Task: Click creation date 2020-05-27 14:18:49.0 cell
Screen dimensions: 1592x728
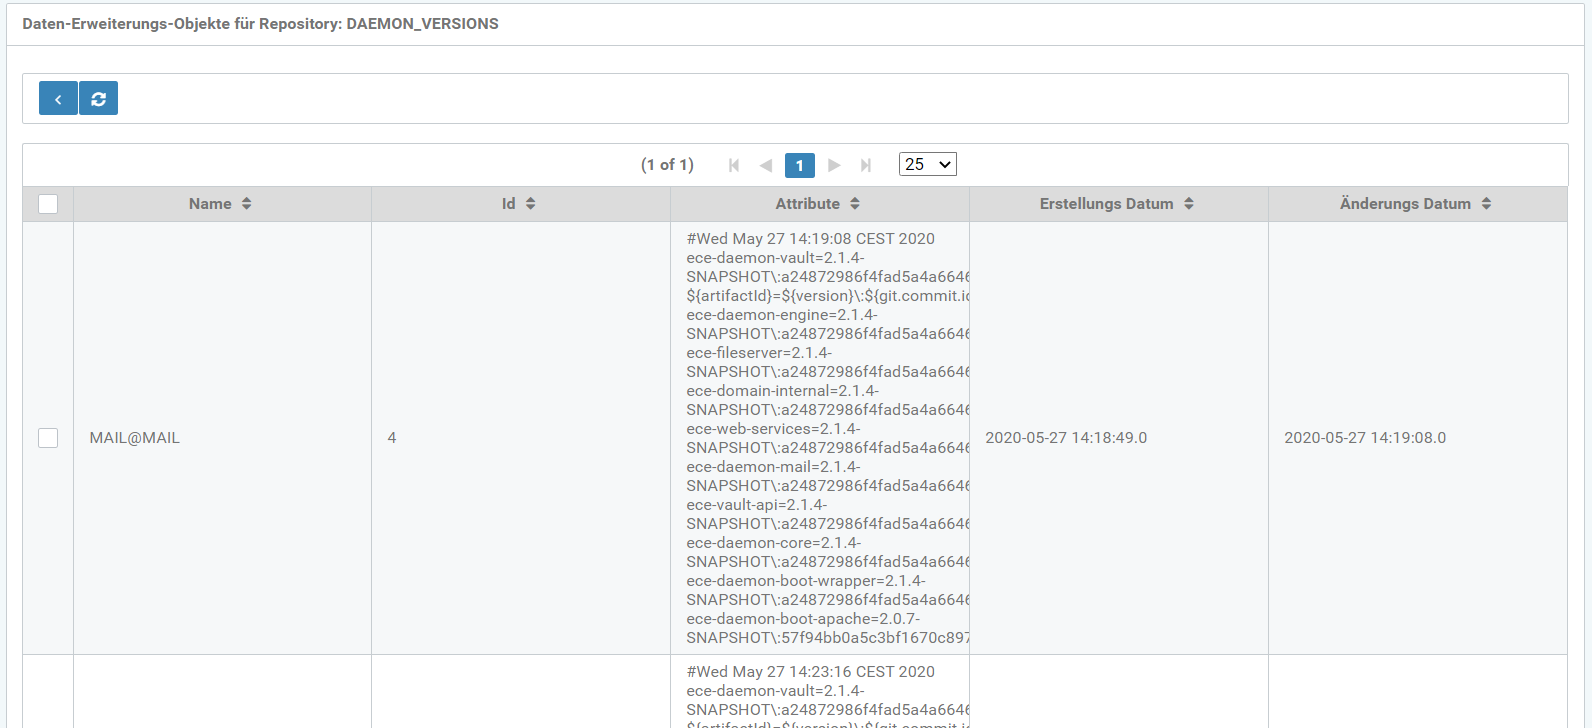Action: [1066, 438]
